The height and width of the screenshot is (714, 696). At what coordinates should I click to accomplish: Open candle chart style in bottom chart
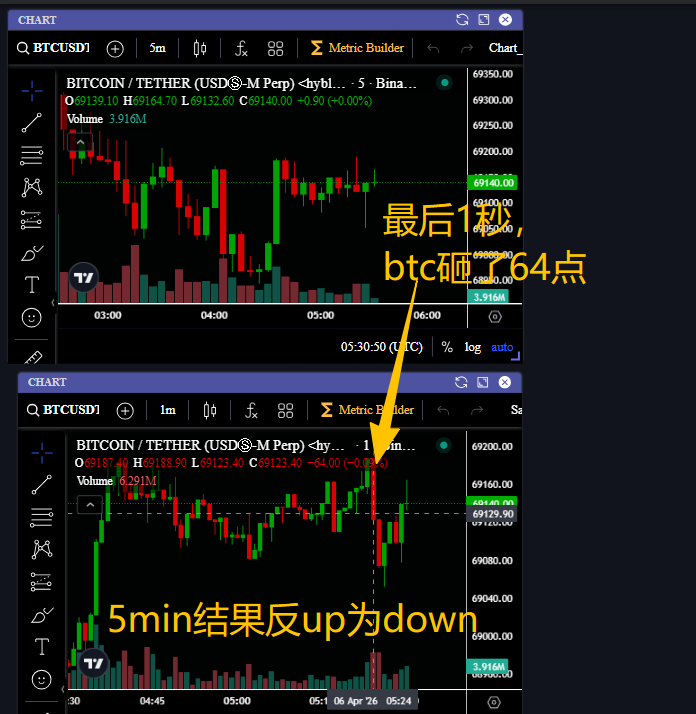210,411
